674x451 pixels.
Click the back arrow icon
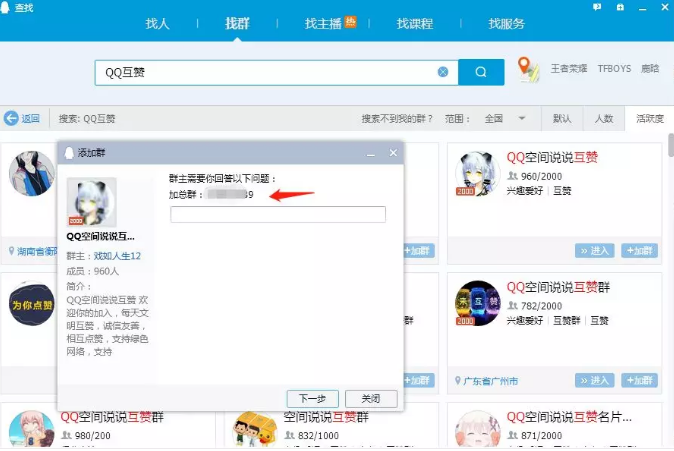12,118
